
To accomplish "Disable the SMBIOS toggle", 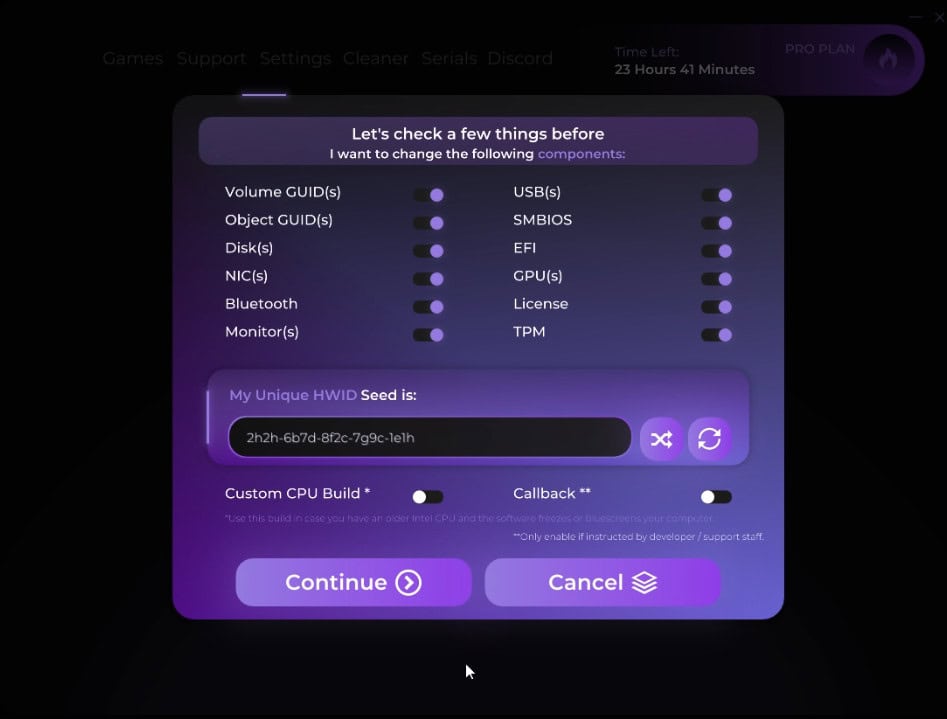I will [x=717, y=223].
